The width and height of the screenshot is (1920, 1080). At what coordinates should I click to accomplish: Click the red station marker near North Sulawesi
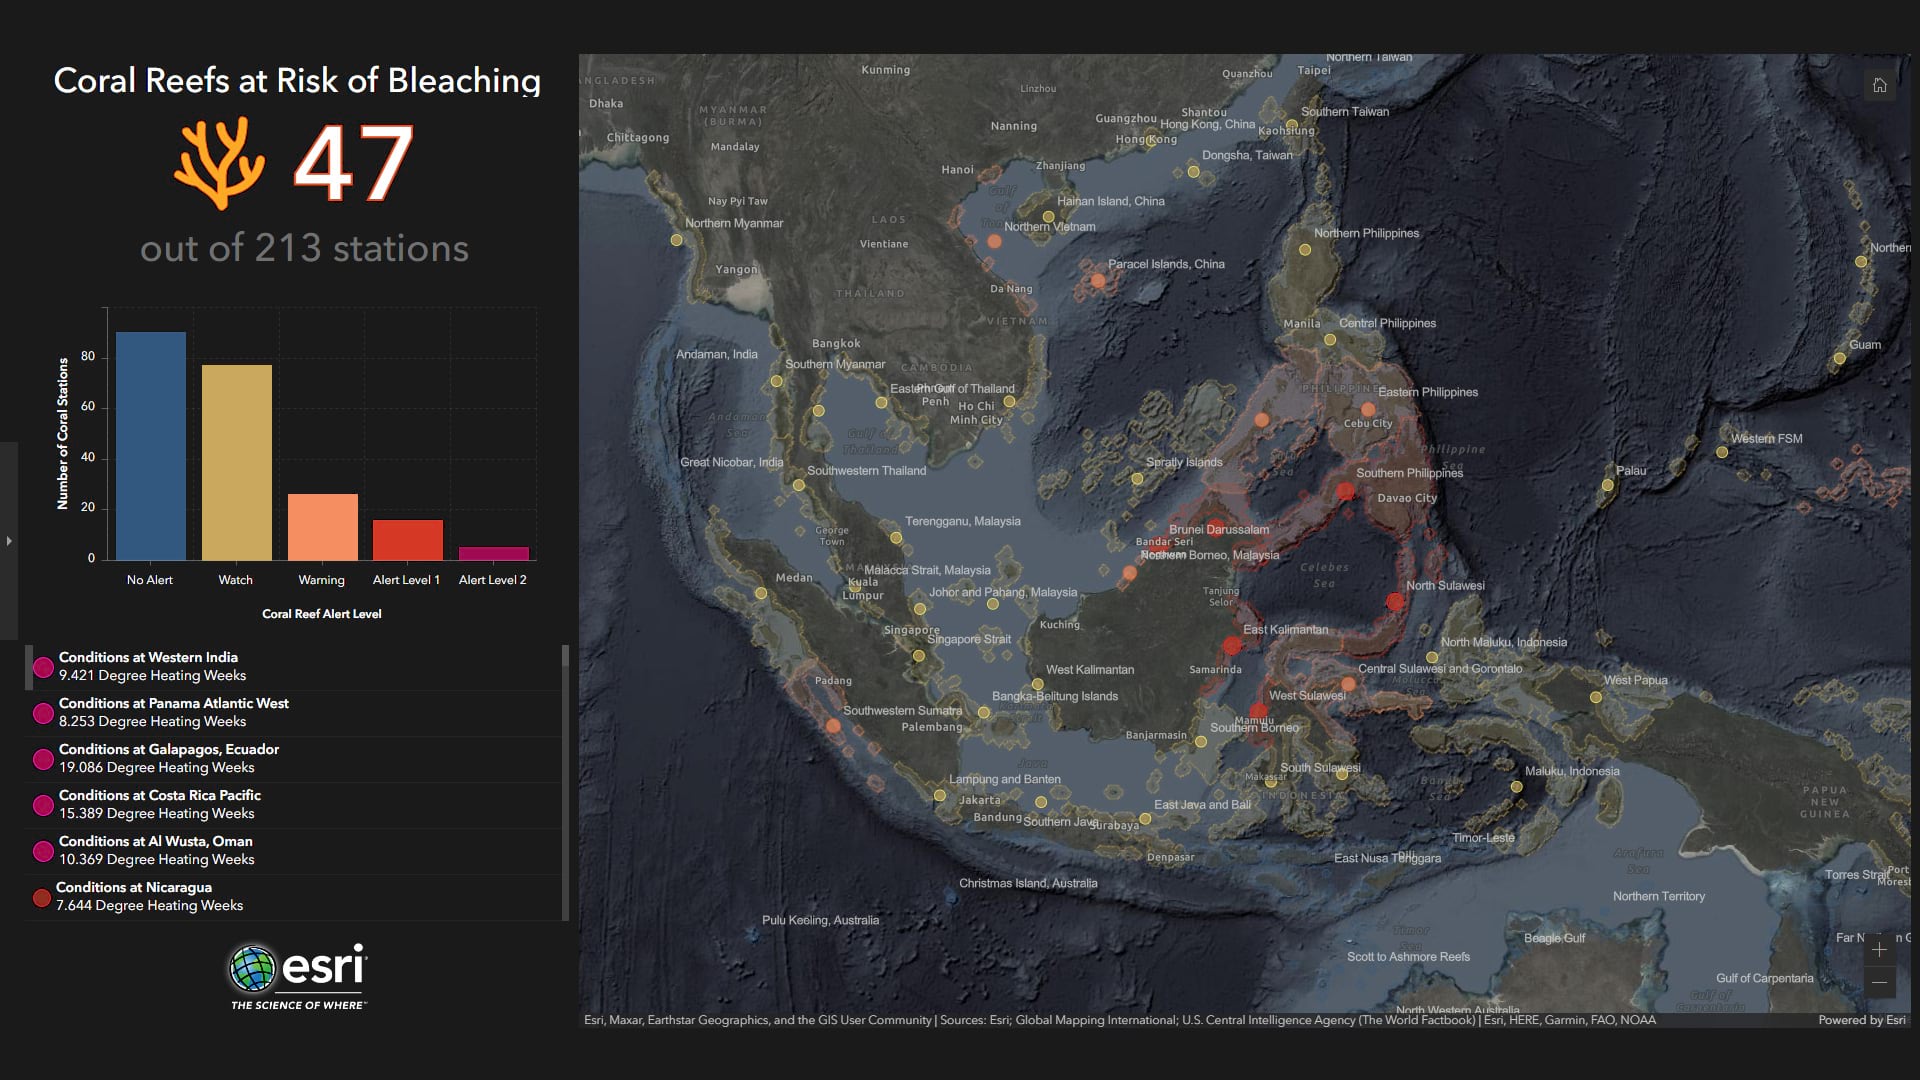(1395, 601)
